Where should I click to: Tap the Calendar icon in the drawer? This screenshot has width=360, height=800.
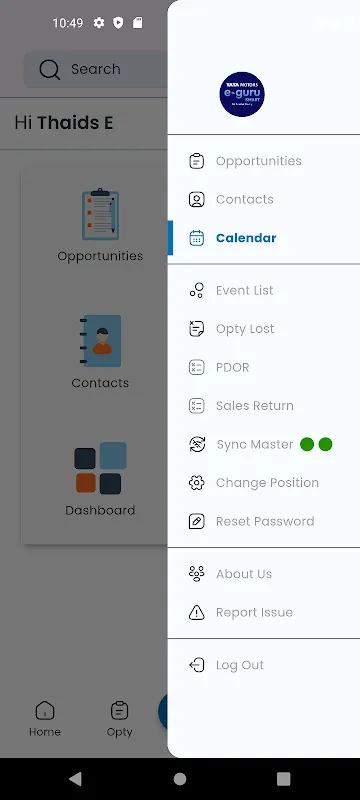[x=196, y=238]
